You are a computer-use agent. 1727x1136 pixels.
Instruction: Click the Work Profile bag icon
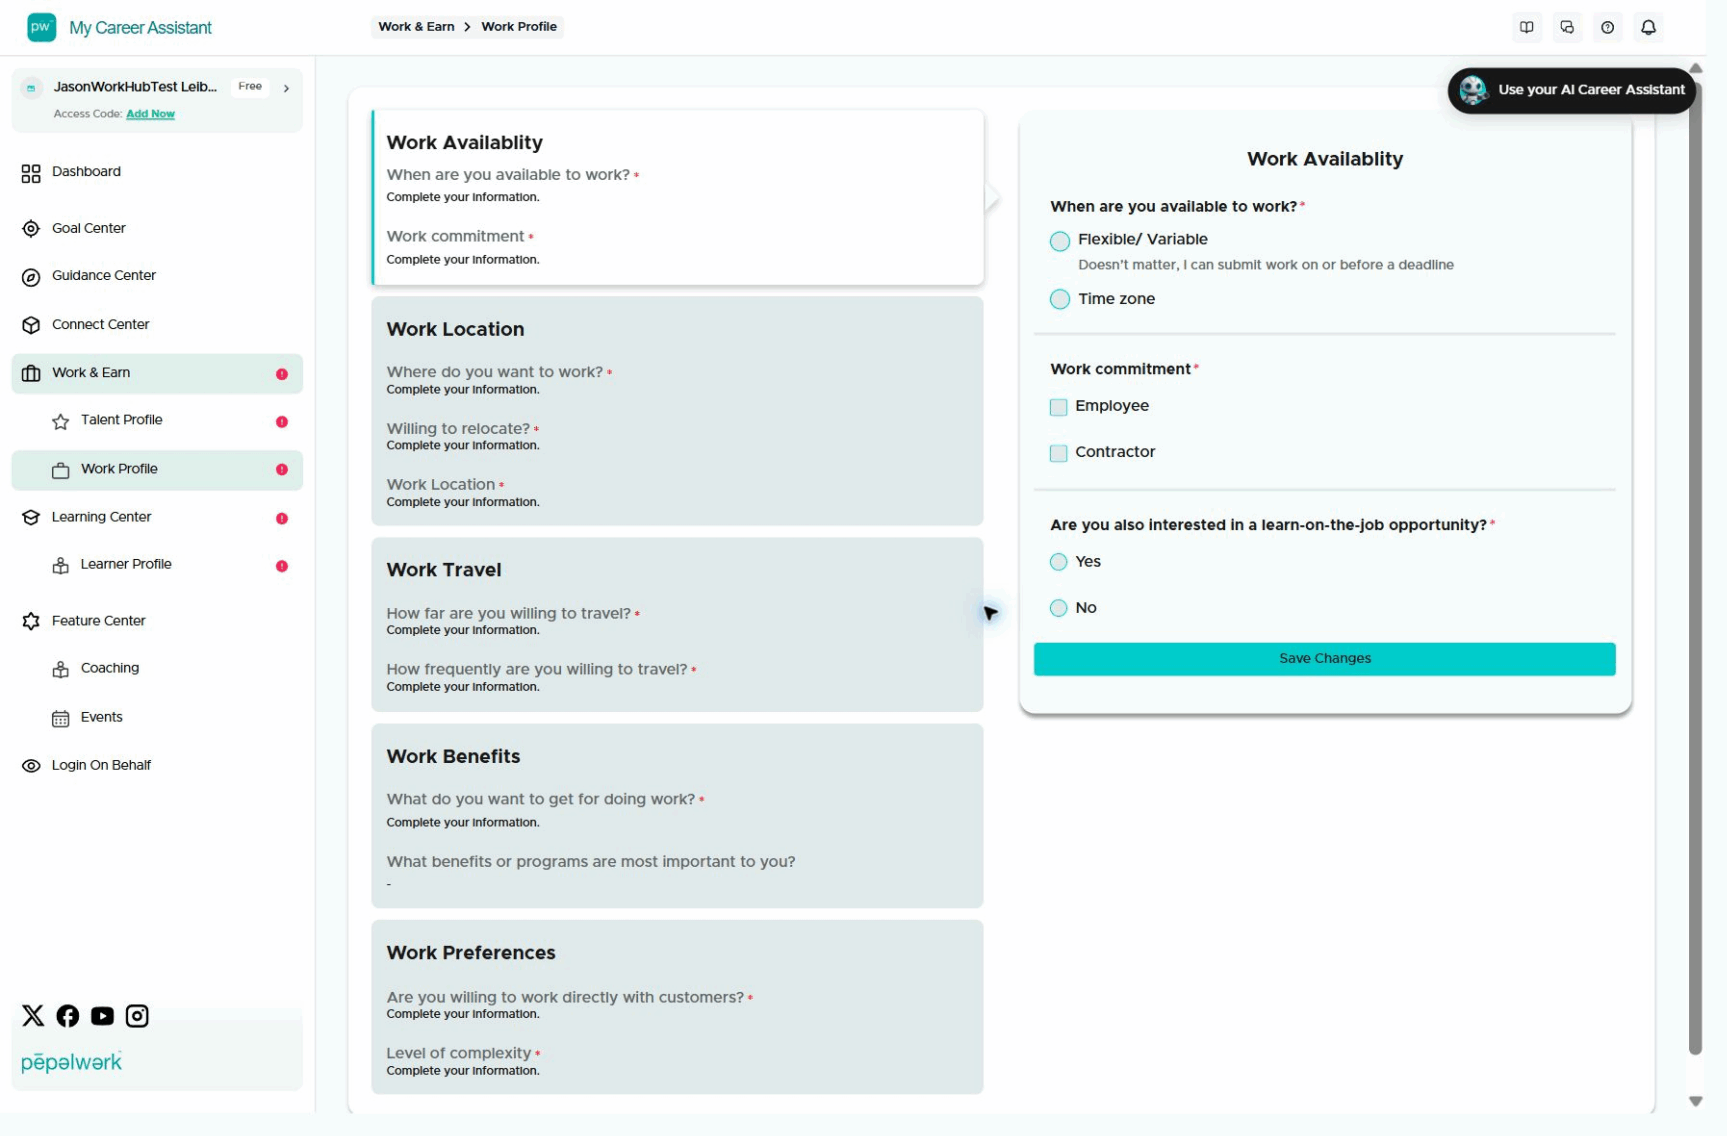coord(61,470)
